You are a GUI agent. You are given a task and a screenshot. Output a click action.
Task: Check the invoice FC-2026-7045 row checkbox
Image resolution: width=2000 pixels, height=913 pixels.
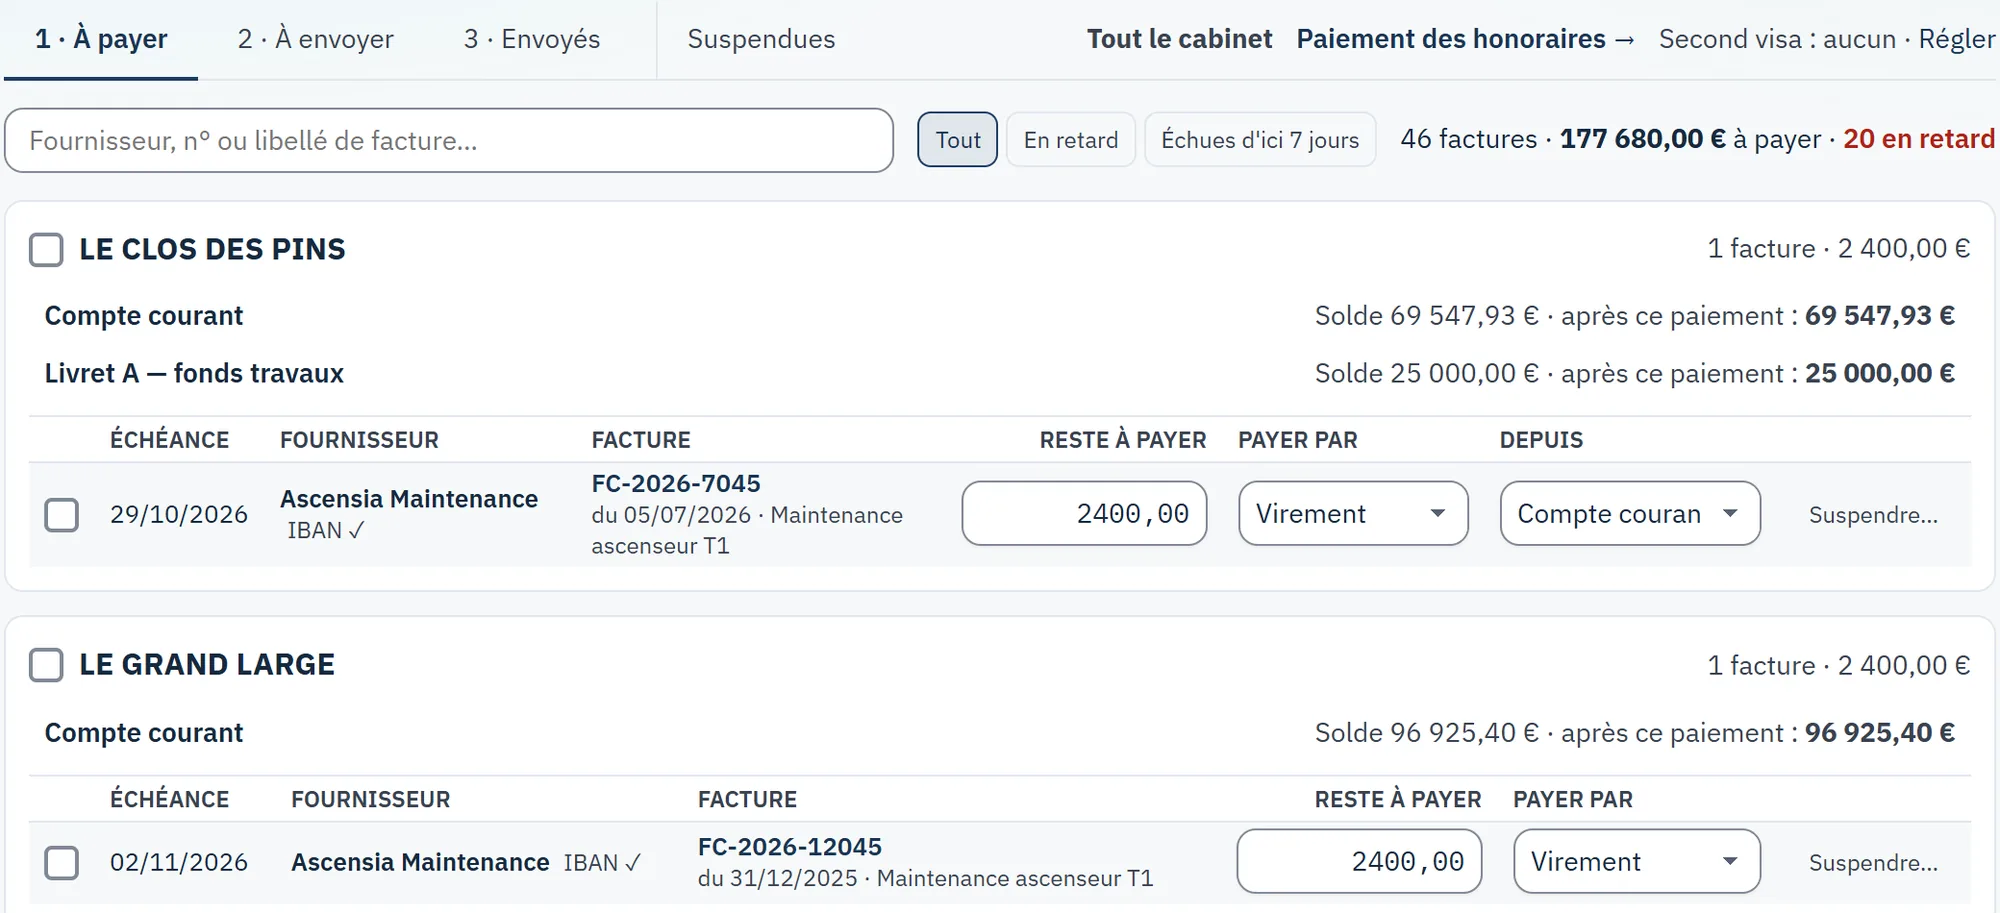point(62,514)
